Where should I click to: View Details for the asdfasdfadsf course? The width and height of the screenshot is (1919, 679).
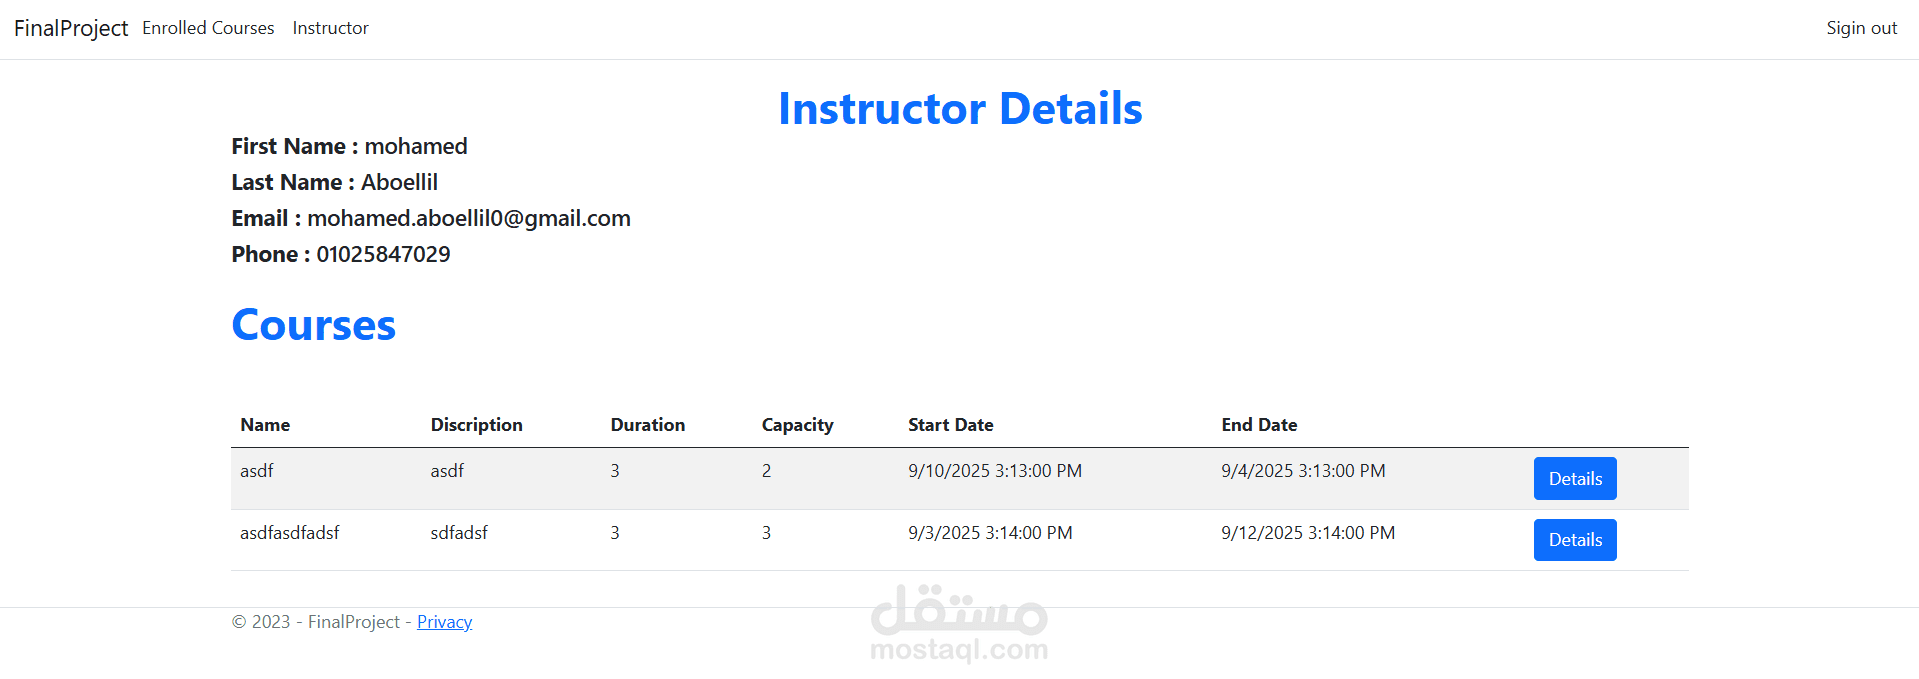(x=1575, y=540)
